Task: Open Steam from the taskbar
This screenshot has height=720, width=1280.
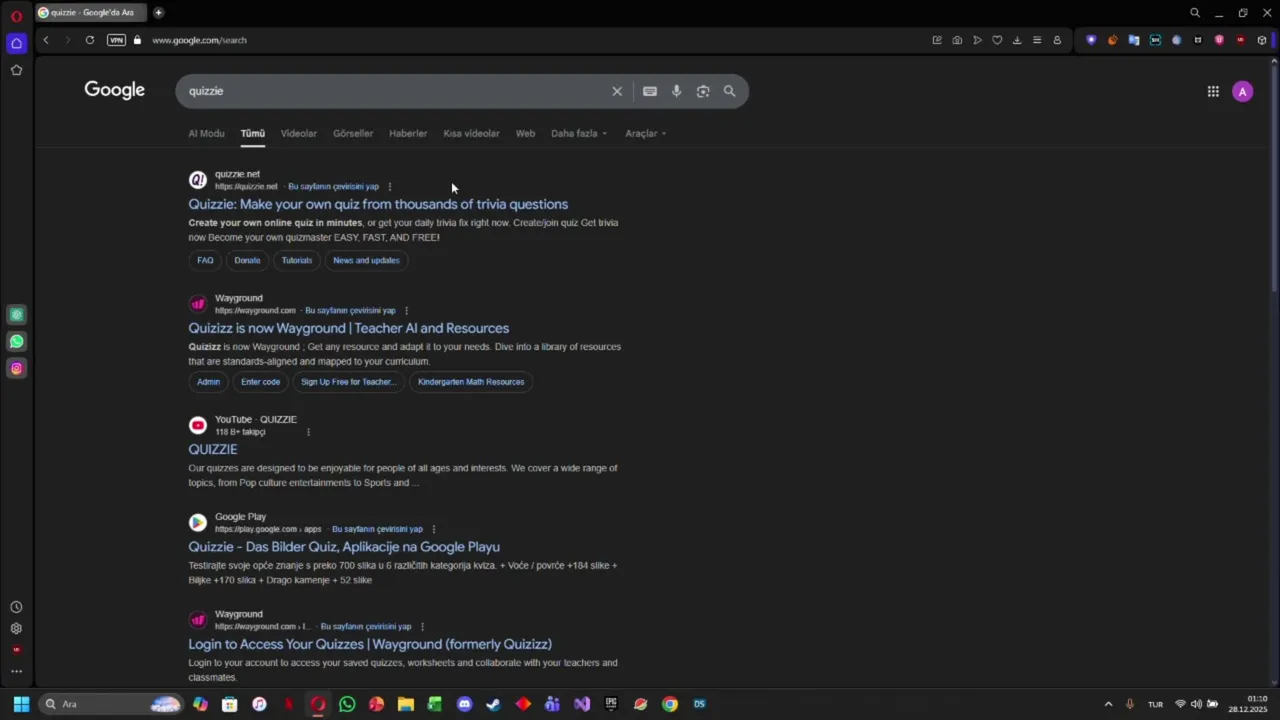Action: pos(493,704)
